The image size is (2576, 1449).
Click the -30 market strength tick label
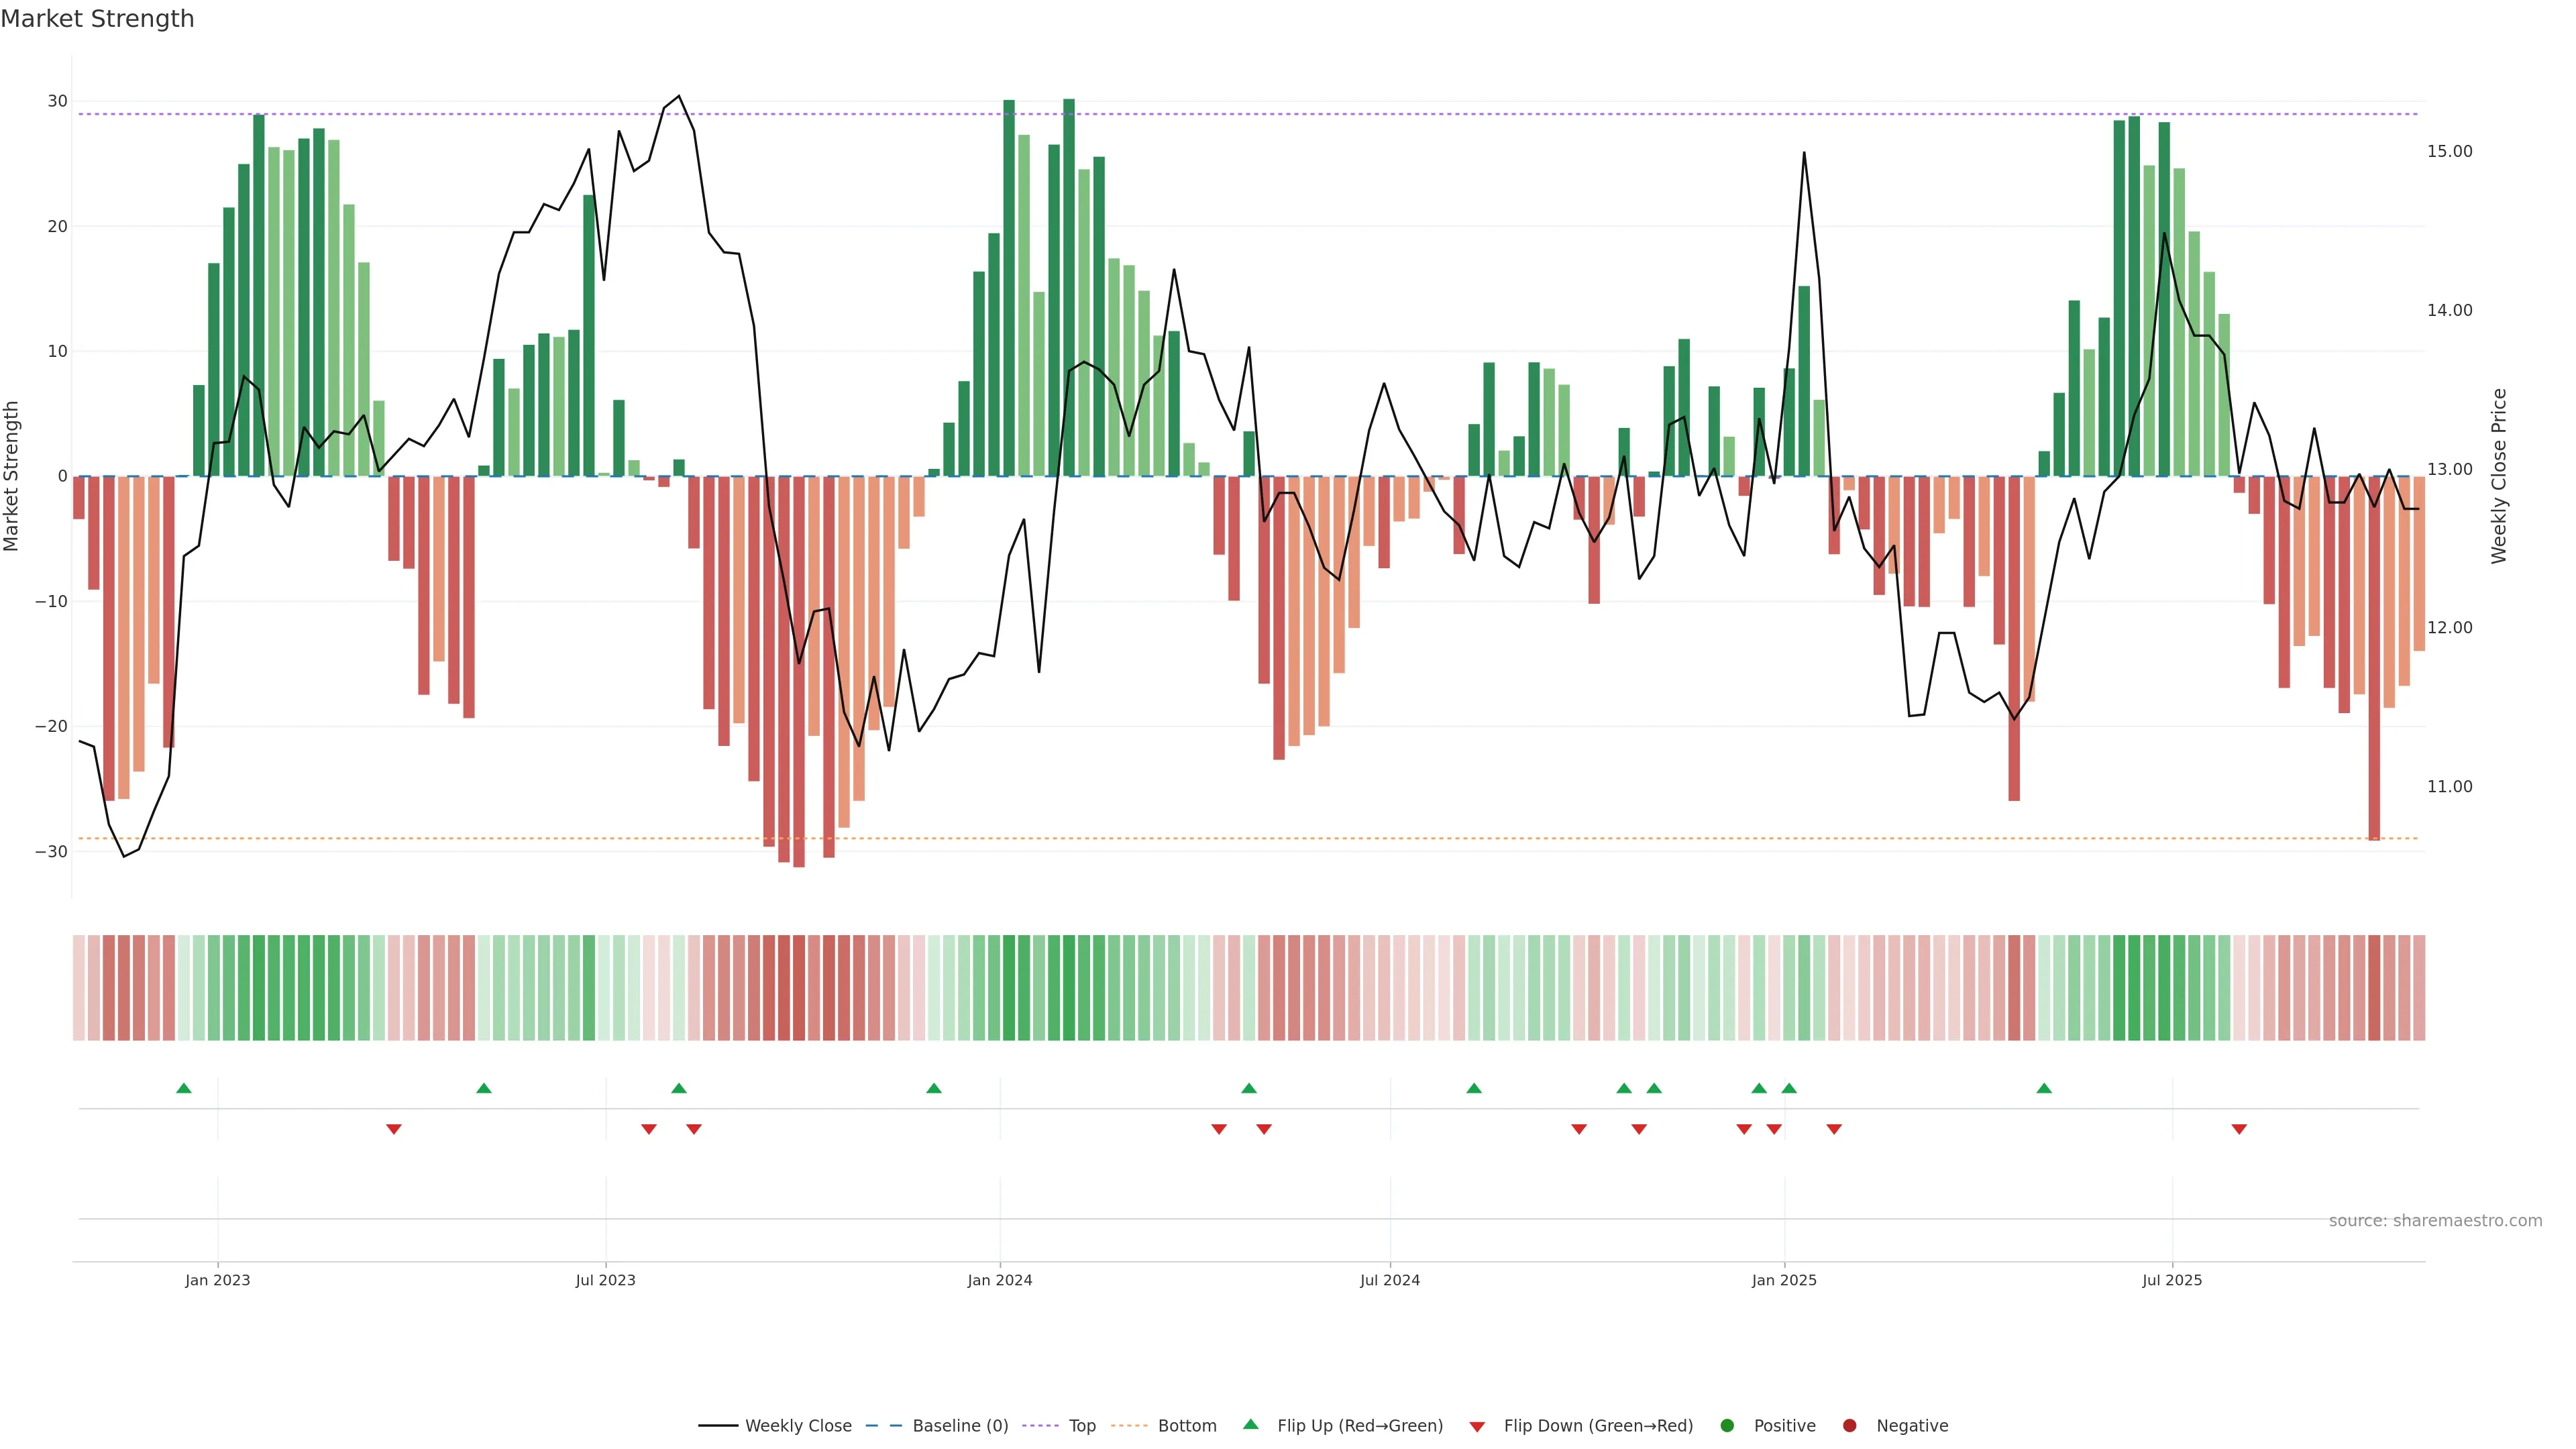(x=51, y=852)
